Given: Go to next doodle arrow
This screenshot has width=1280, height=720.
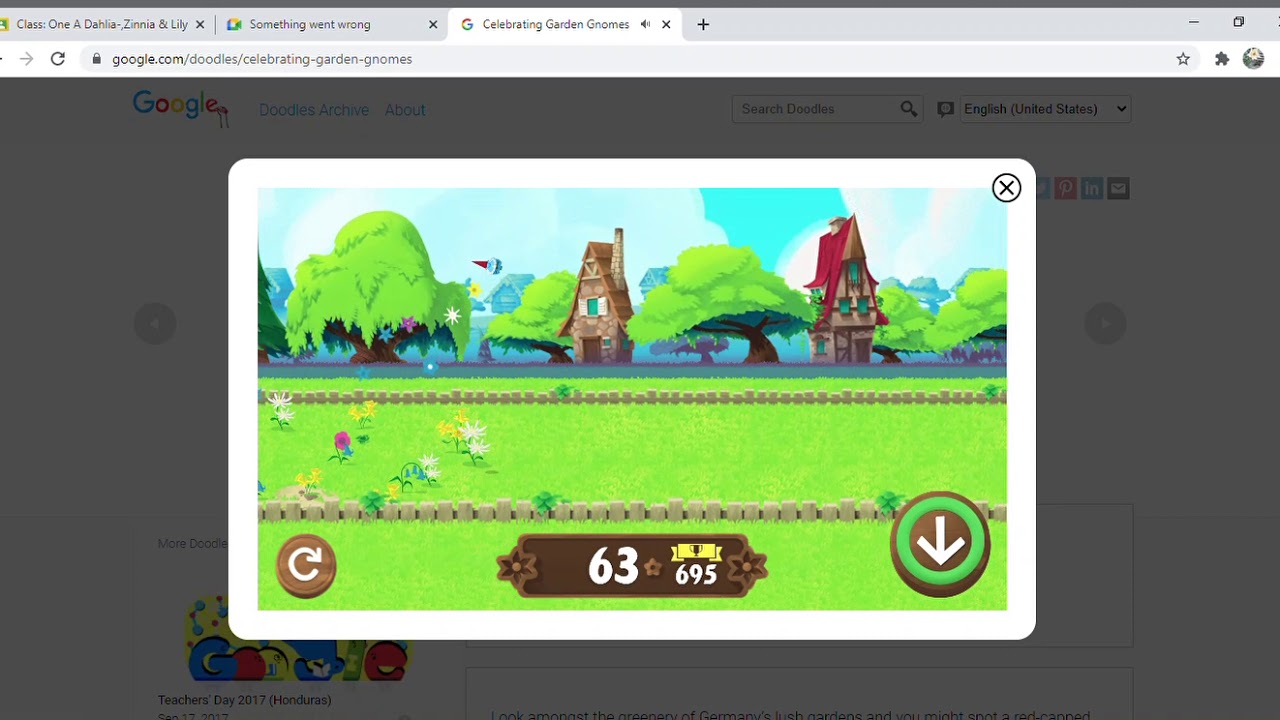Looking at the screenshot, I should (x=1105, y=323).
